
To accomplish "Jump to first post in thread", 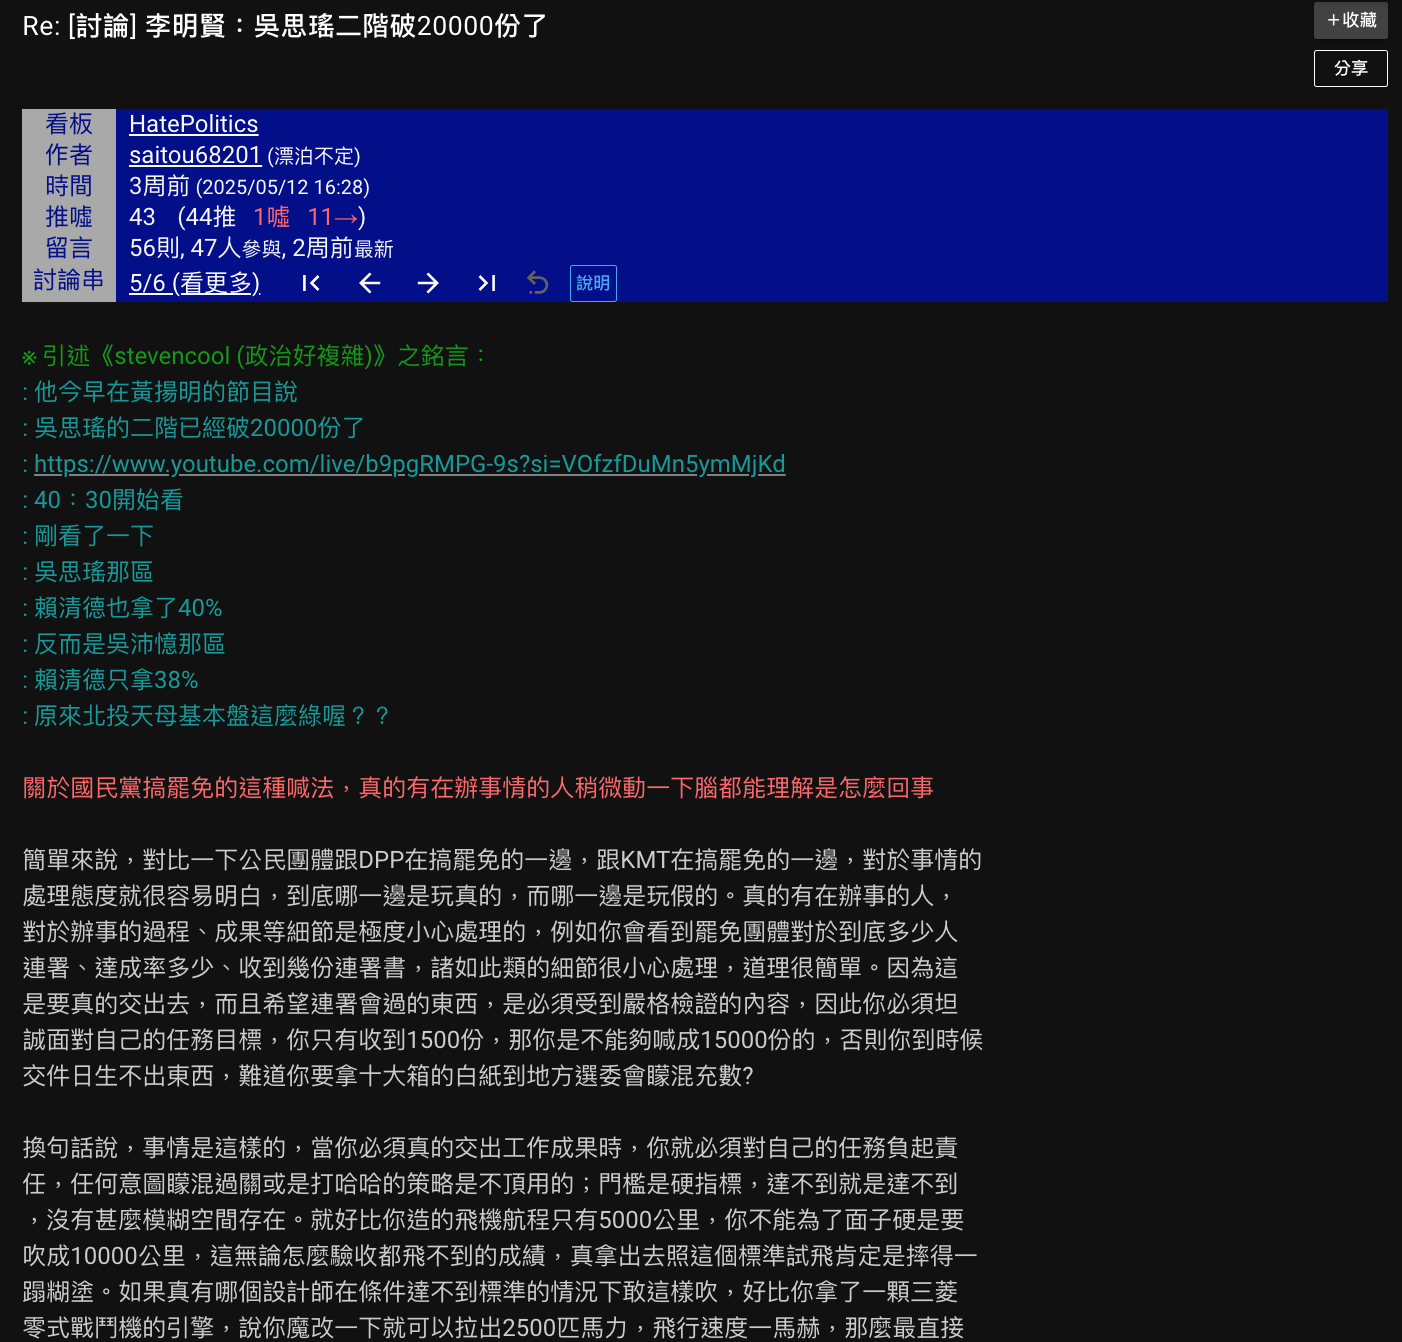I will click(311, 284).
